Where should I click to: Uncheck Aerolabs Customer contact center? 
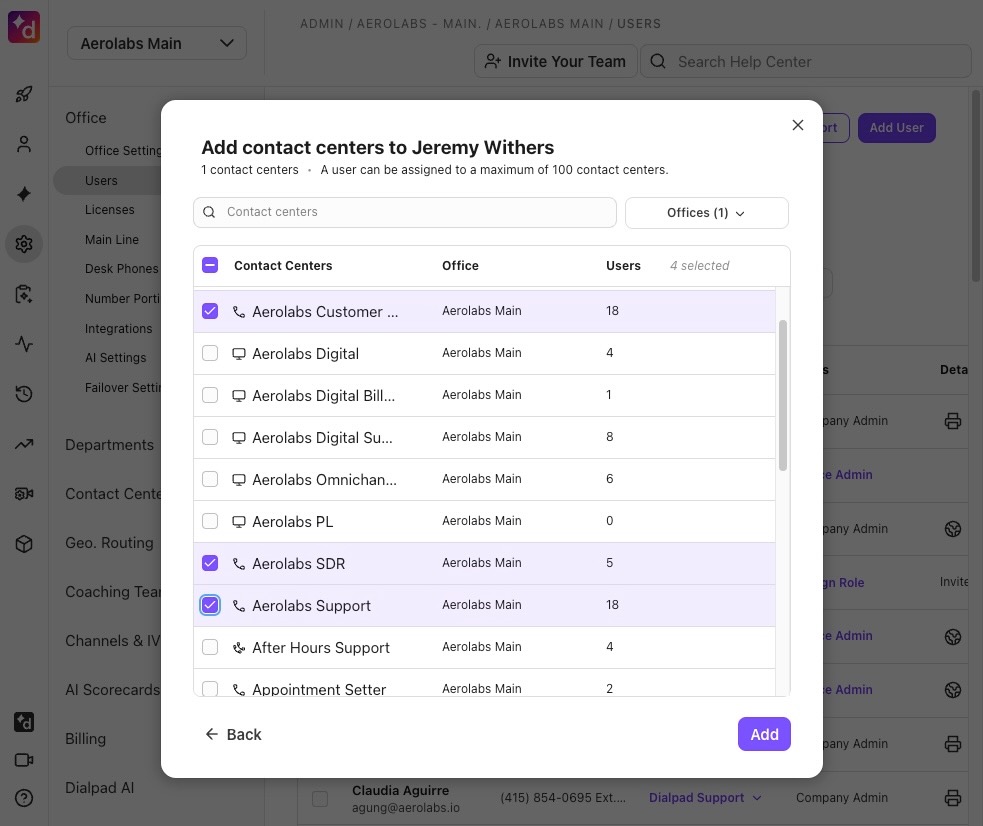210,311
